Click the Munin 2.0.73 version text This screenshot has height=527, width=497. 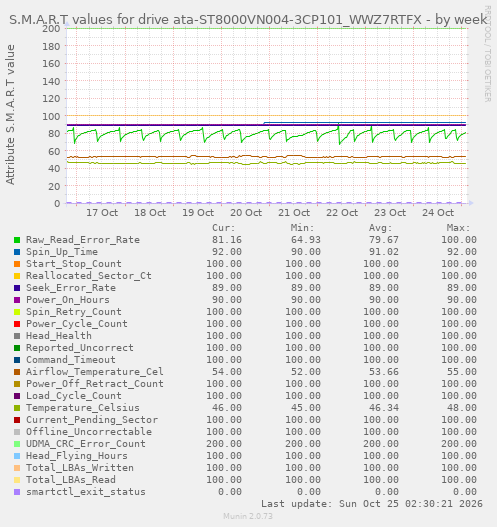(248, 516)
